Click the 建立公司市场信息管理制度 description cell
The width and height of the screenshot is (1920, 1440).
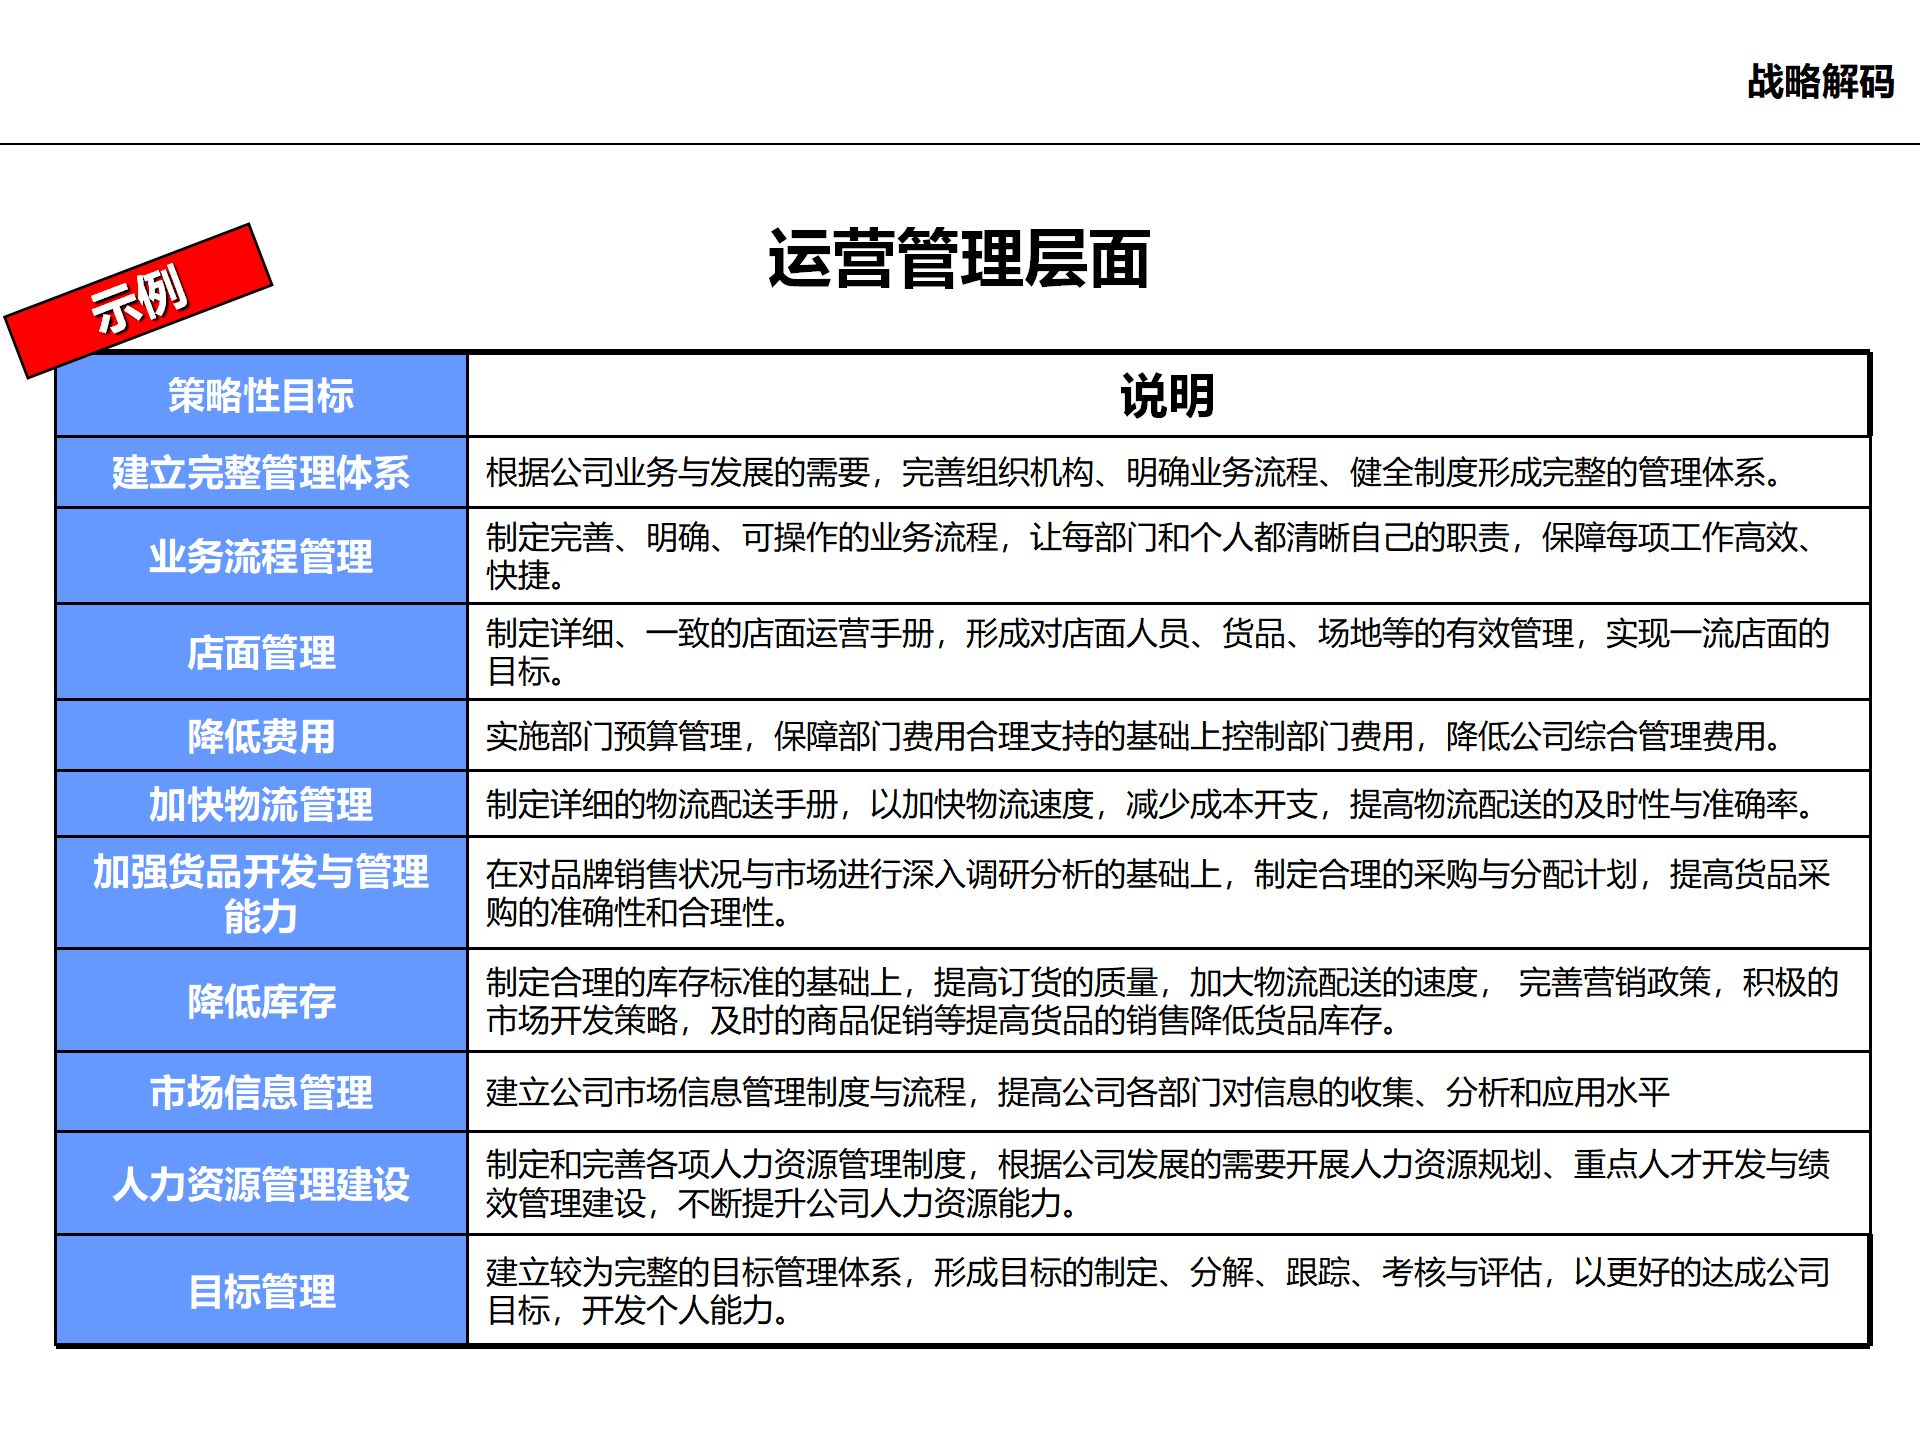pyautogui.click(x=1077, y=1092)
